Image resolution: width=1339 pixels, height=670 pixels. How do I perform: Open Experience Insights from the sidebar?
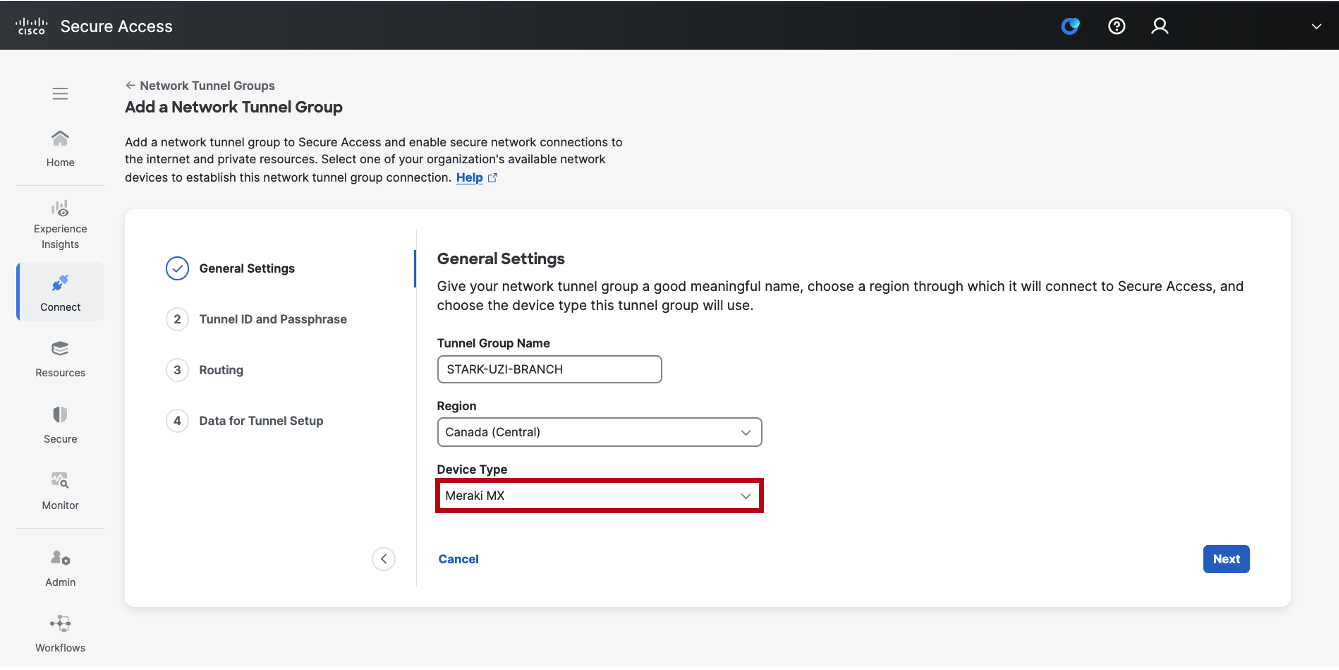[x=60, y=222]
